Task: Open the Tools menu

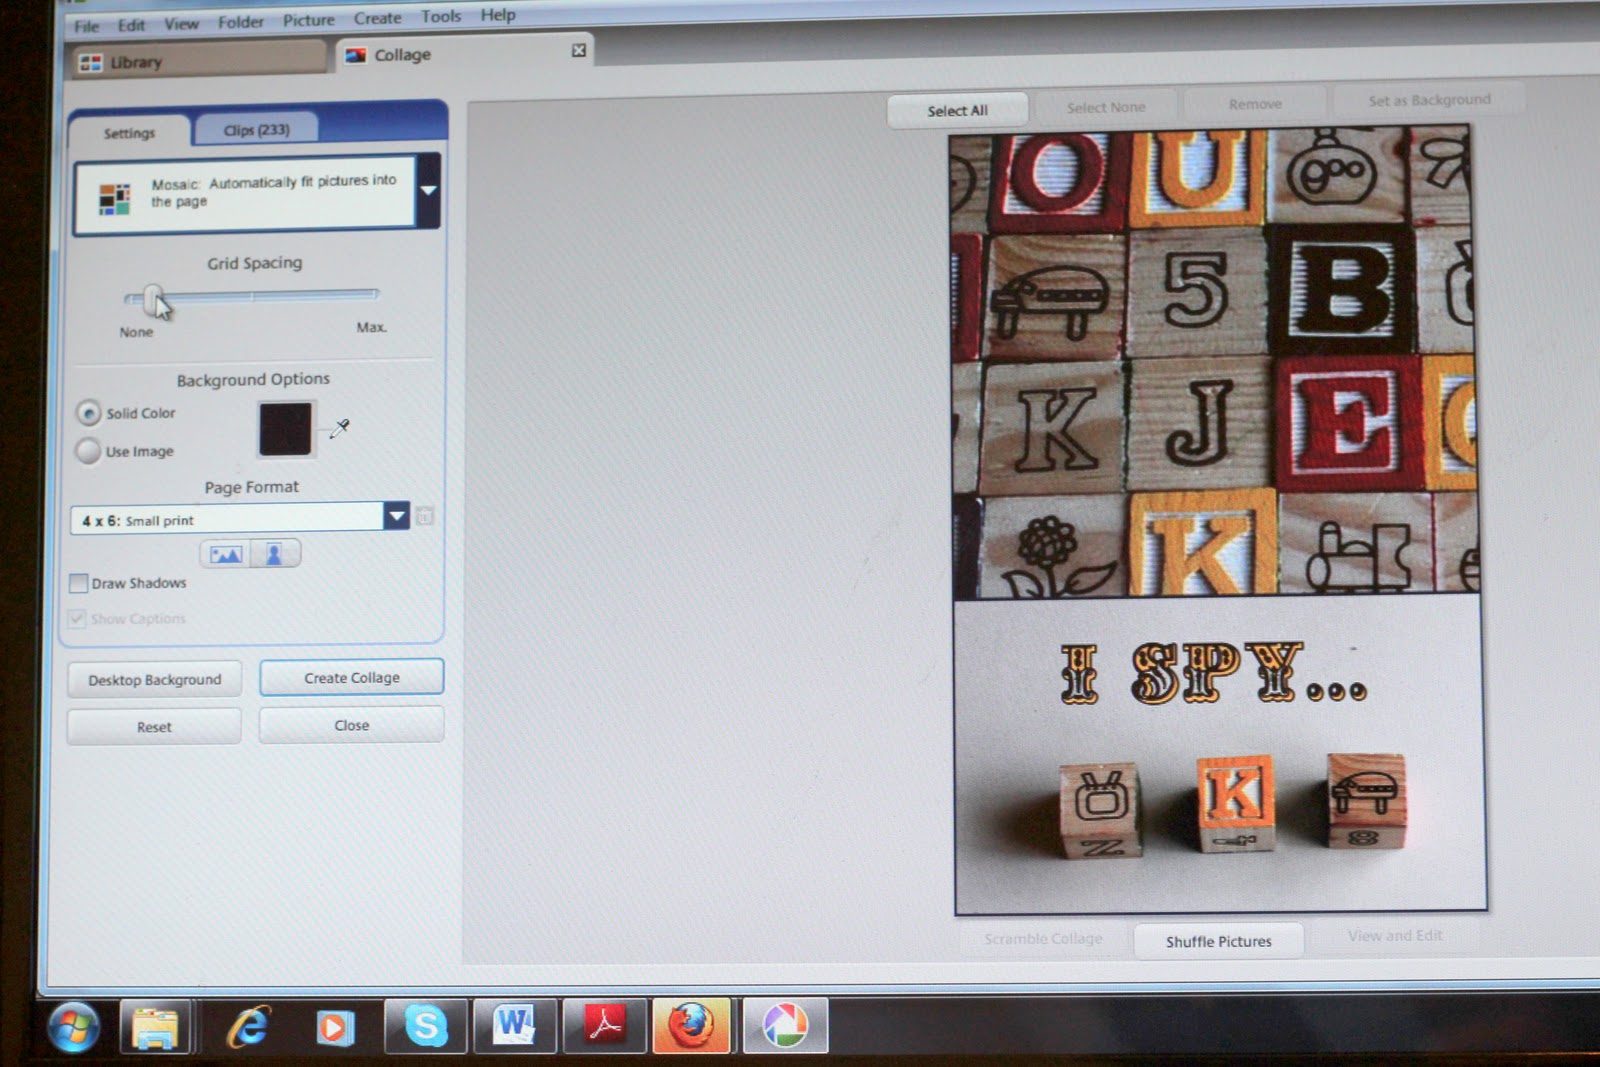Action: tap(441, 16)
